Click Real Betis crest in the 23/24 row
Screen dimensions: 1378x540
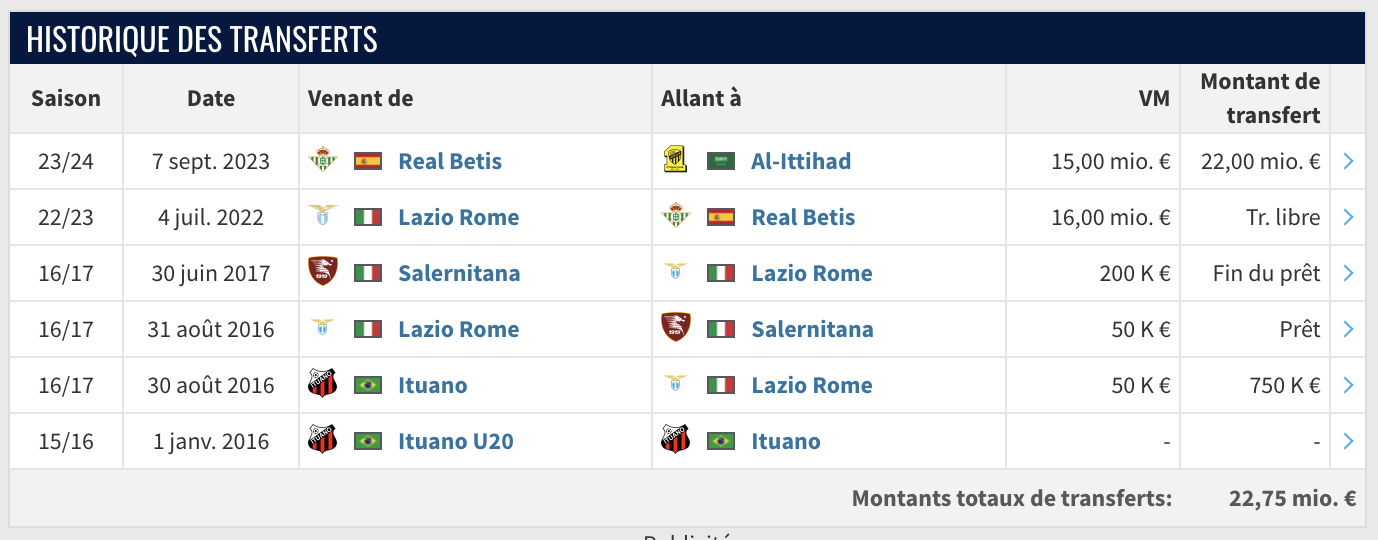pyautogui.click(x=323, y=161)
